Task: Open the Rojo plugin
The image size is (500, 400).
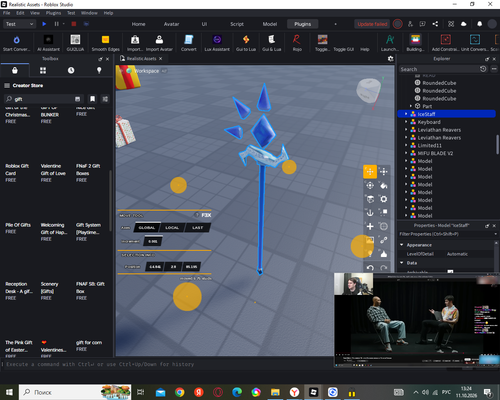Action: pos(297,43)
